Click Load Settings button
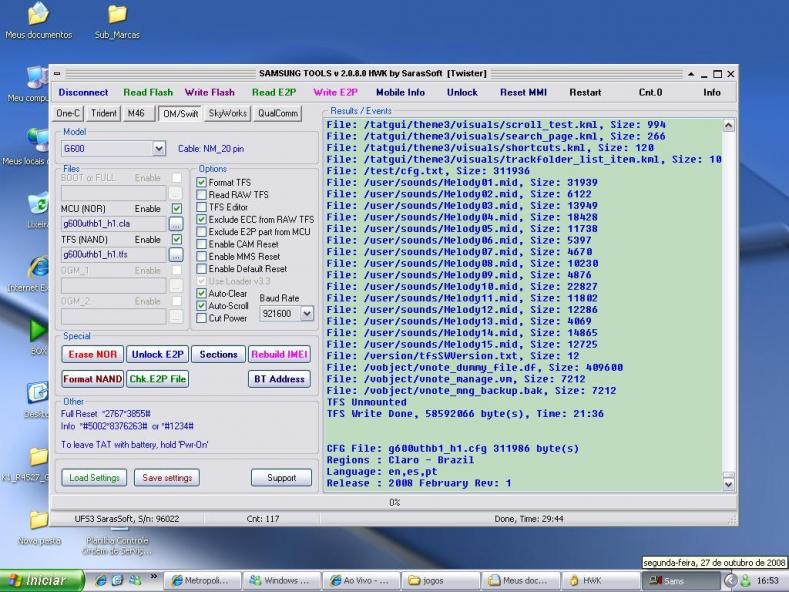 click(x=94, y=478)
